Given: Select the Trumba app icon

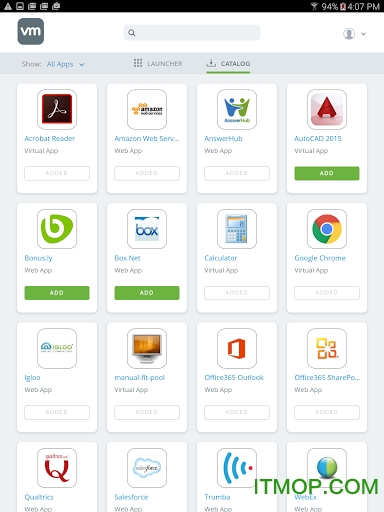Looking at the screenshot, I should (x=237, y=468).
